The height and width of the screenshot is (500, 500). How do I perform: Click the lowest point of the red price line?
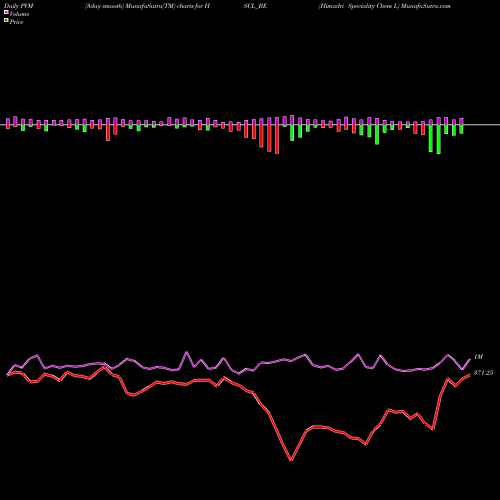[291, 460]
